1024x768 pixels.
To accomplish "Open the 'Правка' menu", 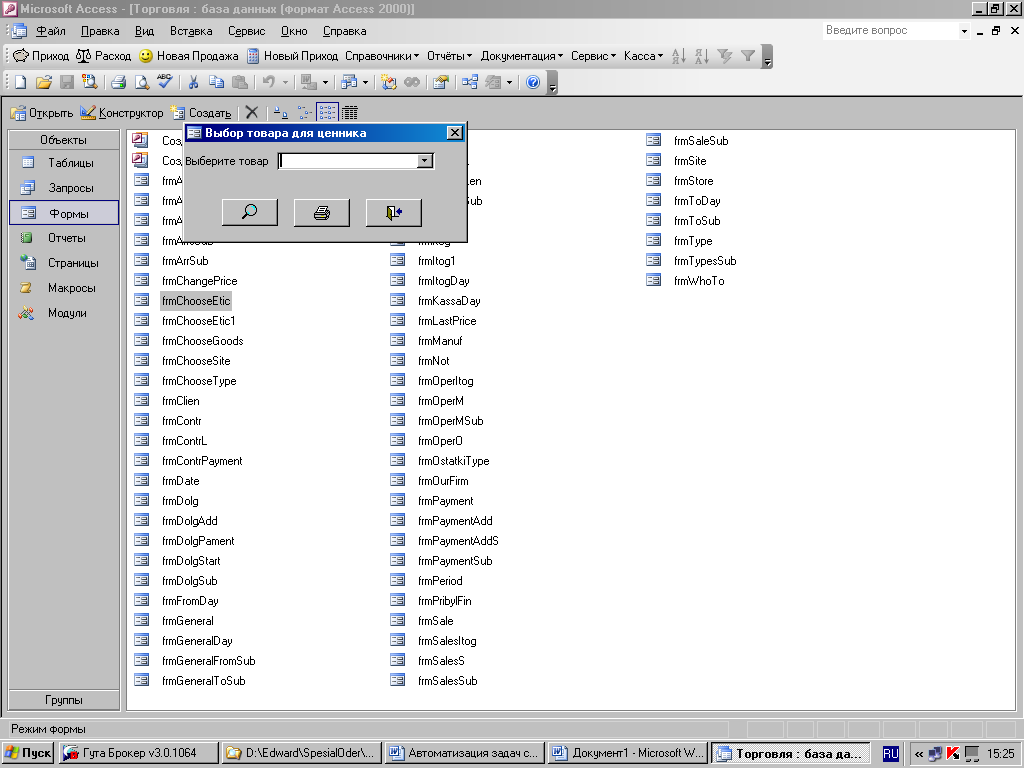I will pos(100,31).
